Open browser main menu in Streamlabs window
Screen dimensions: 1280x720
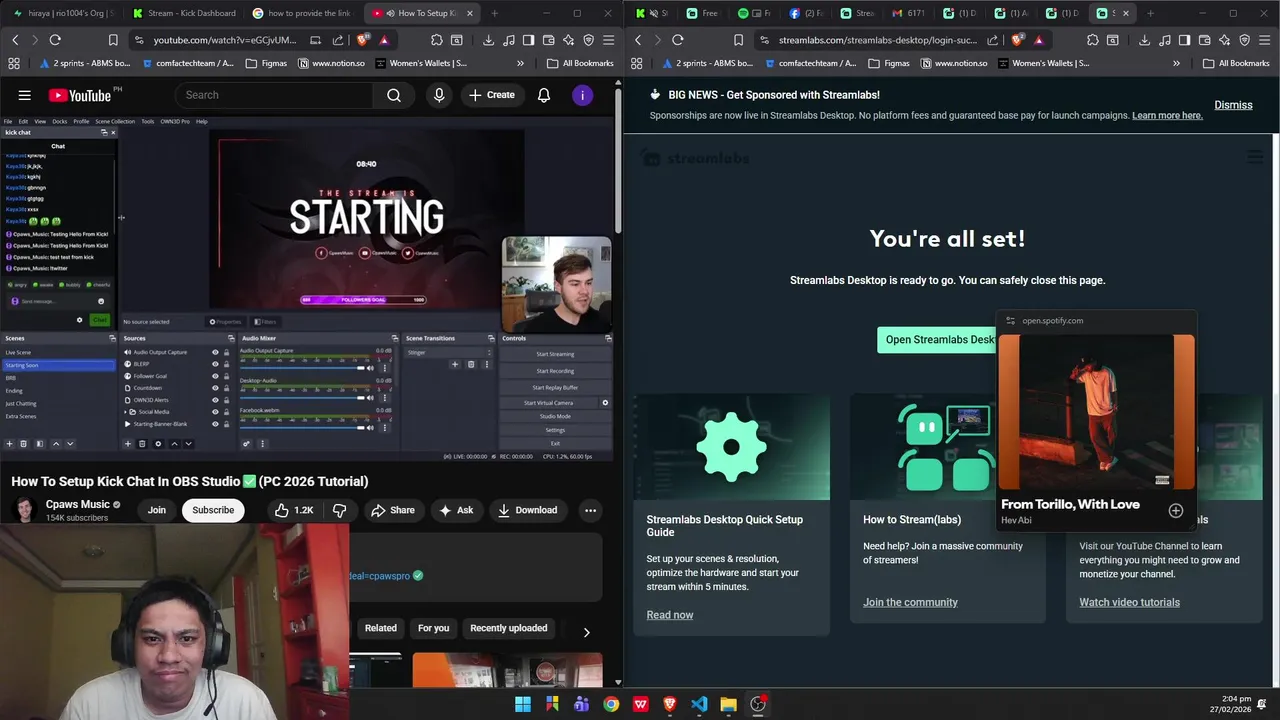pos(1265,40)
